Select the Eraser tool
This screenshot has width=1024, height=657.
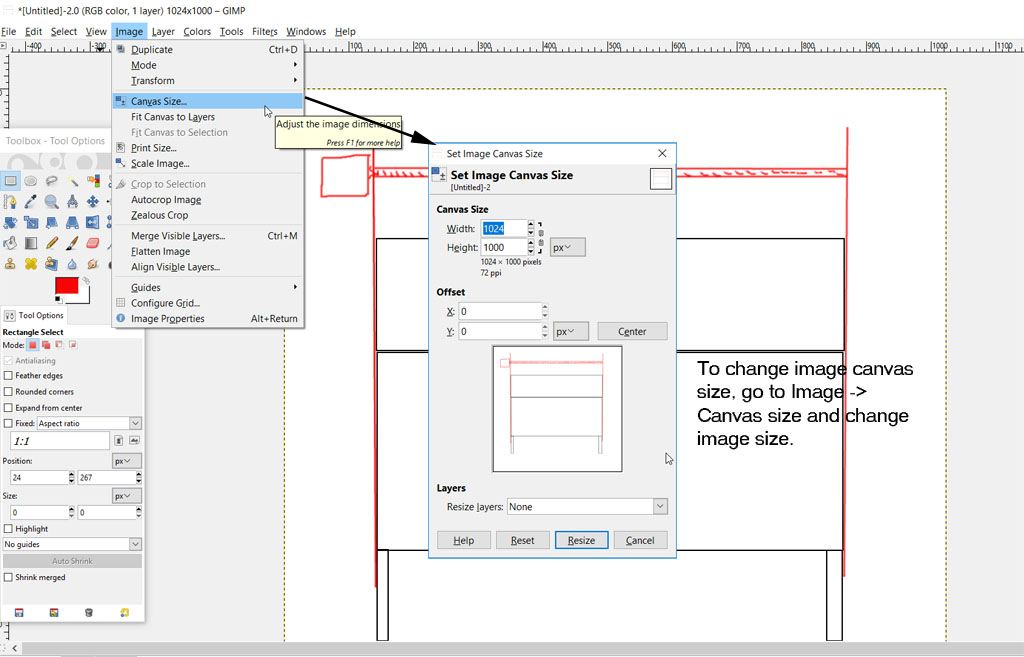[93, 244]
